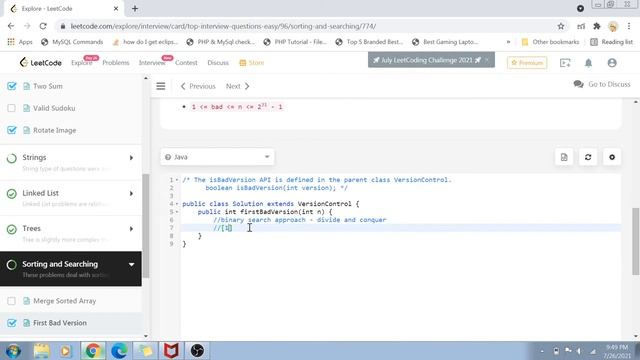Show more bookmarks with the chevron
The width and height of the screenshot is (640, 360).
[508, 42]
